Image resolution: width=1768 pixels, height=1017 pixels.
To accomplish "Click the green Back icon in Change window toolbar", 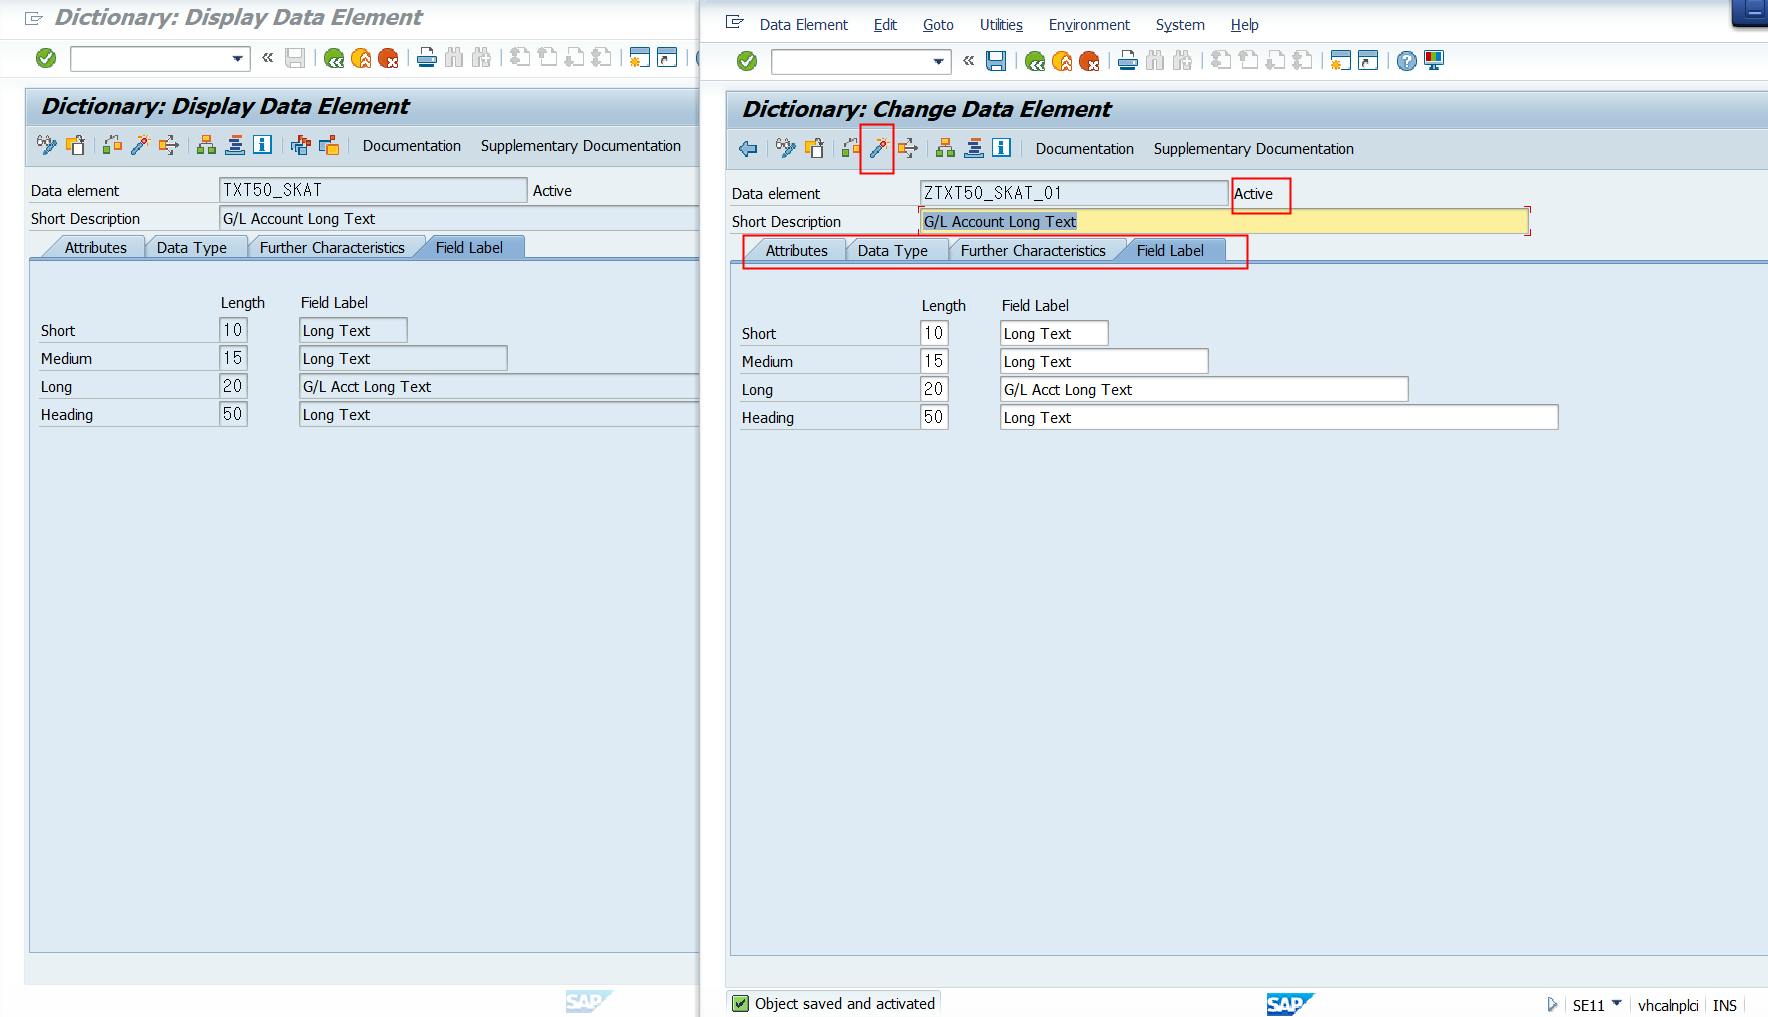I will [x=1035, y=61].
